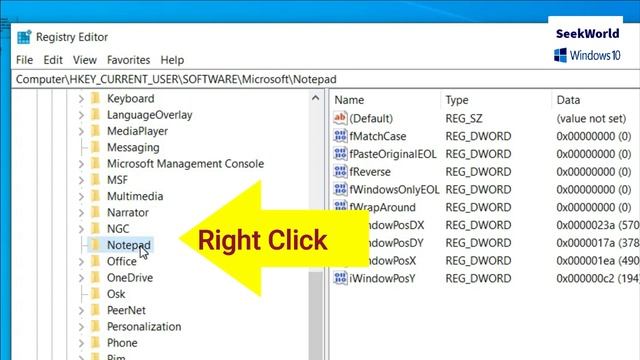Expand the Narrator key
The width and height of the screenshot is (640, 360).
tap(81, 213)
